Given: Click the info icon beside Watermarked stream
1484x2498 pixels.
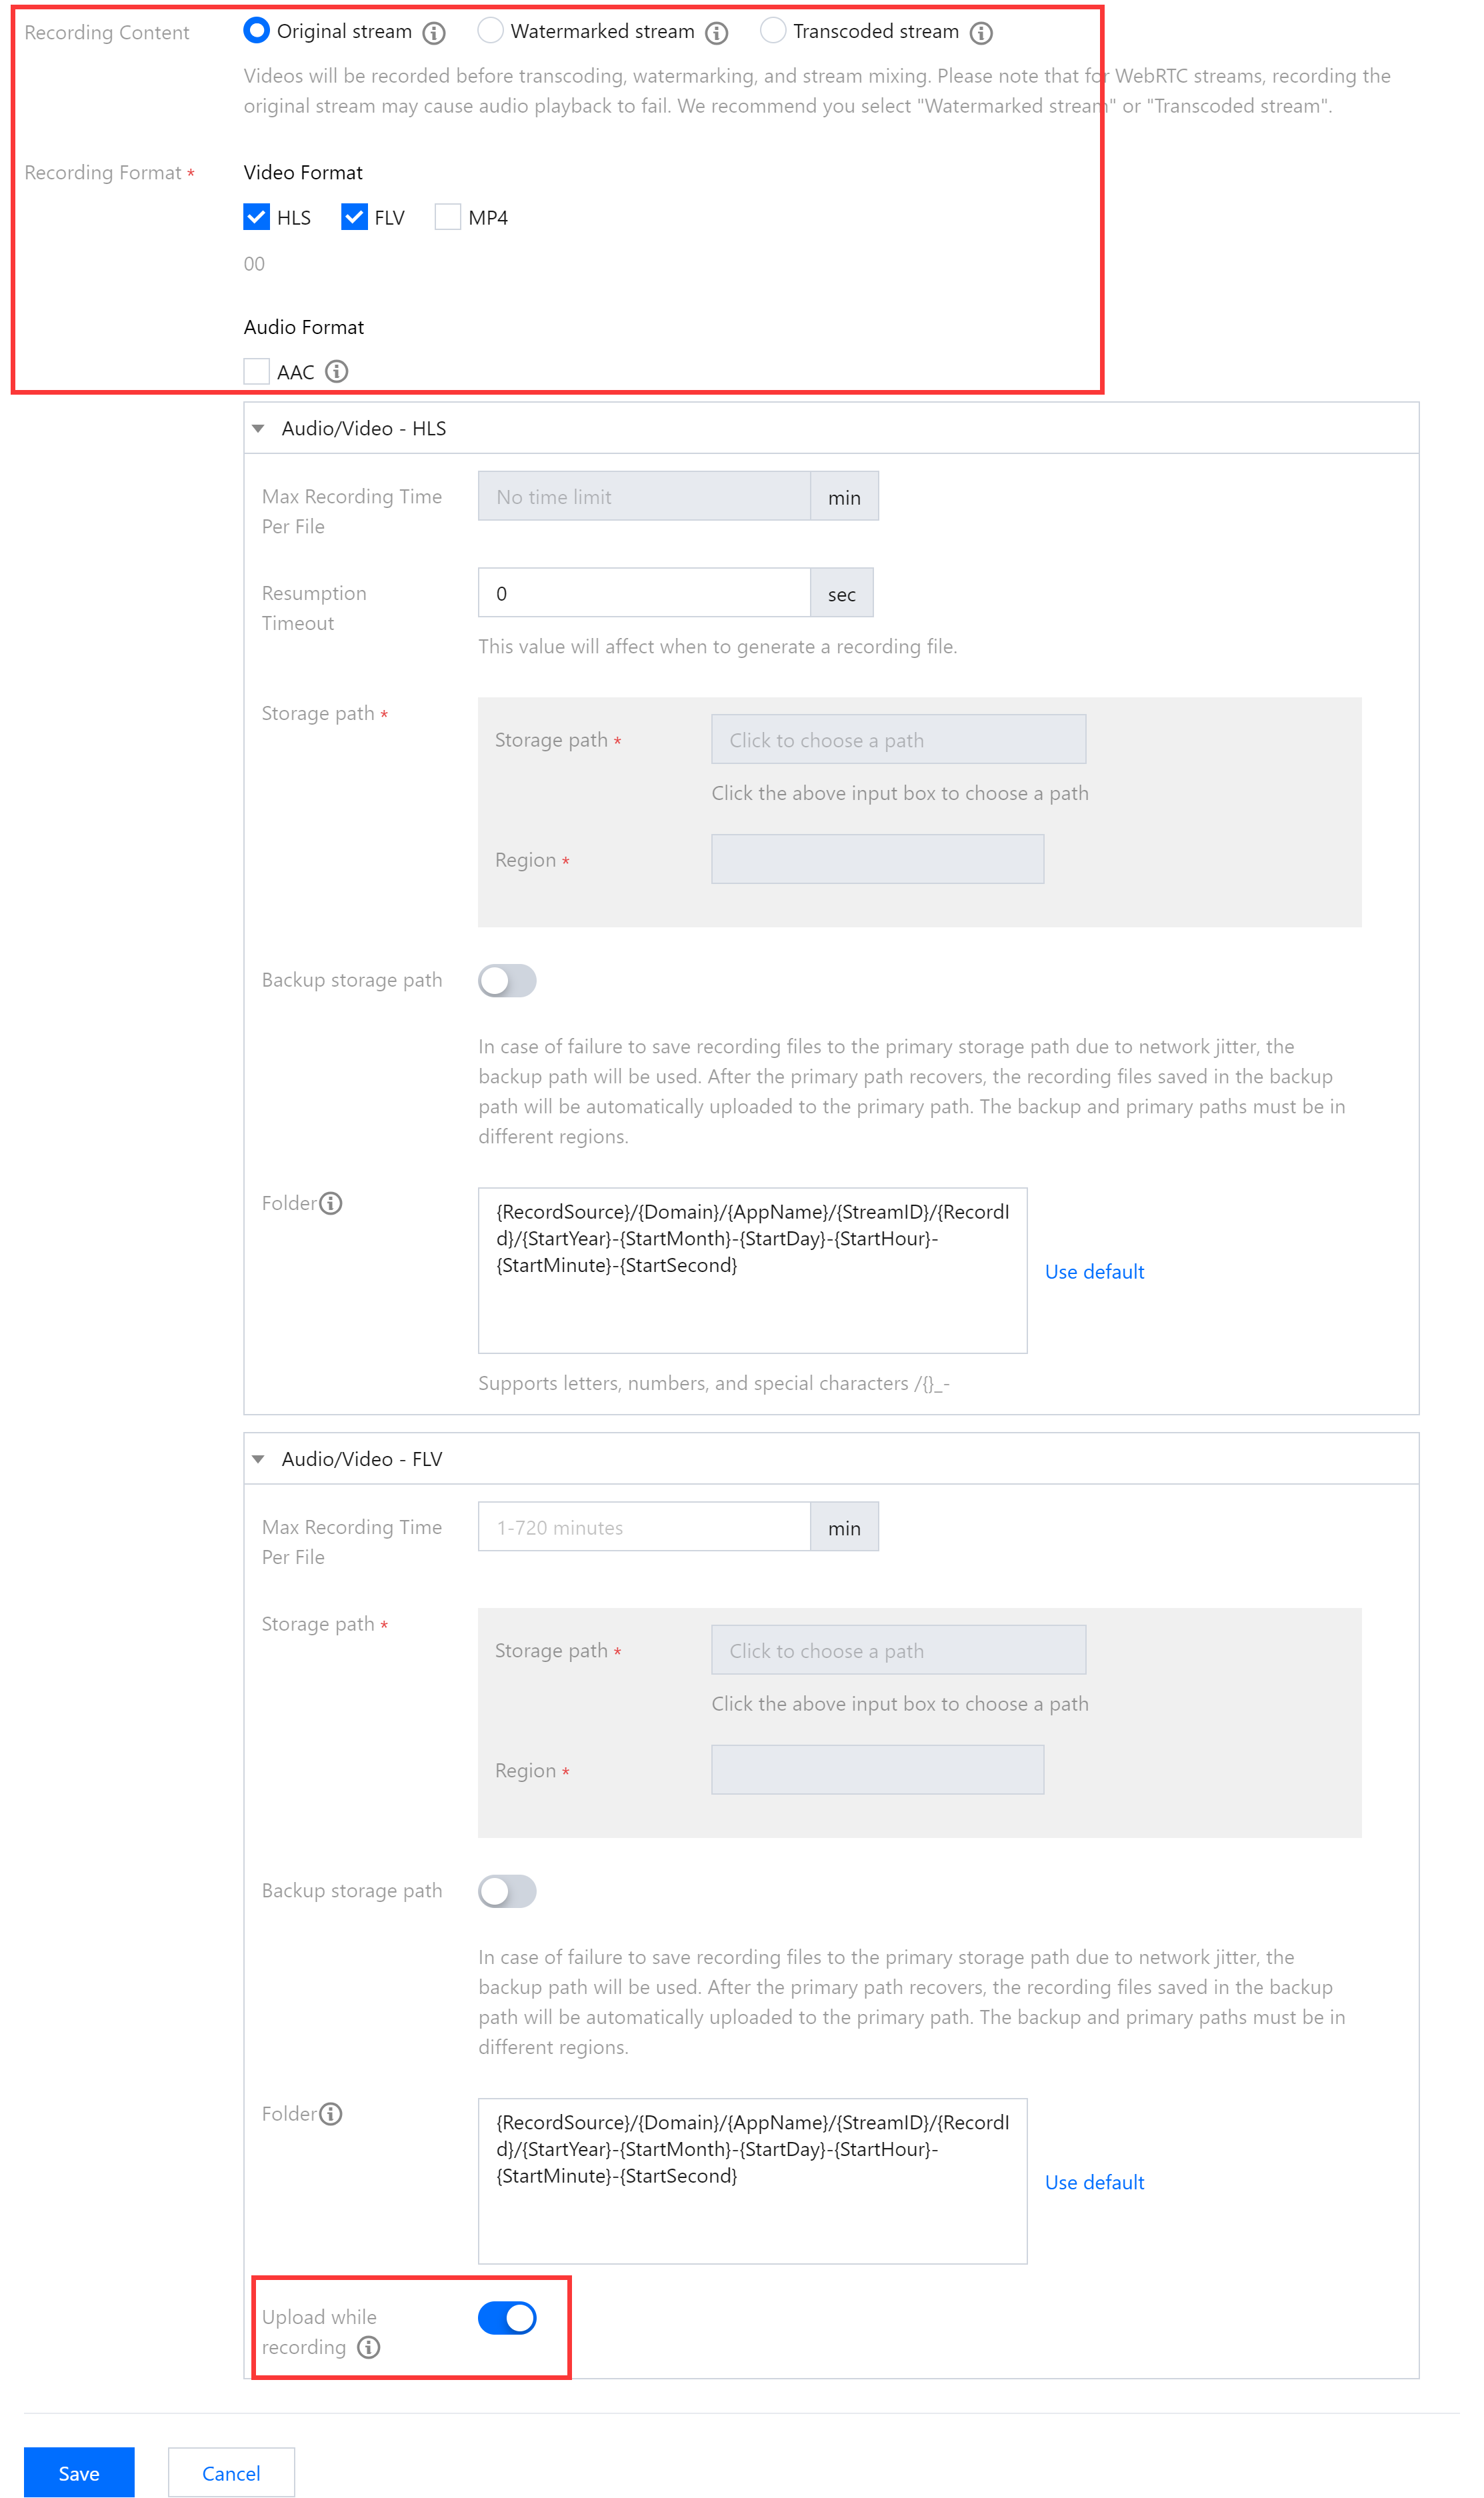Looking at the screenshot, I should (x=716, y=32).
